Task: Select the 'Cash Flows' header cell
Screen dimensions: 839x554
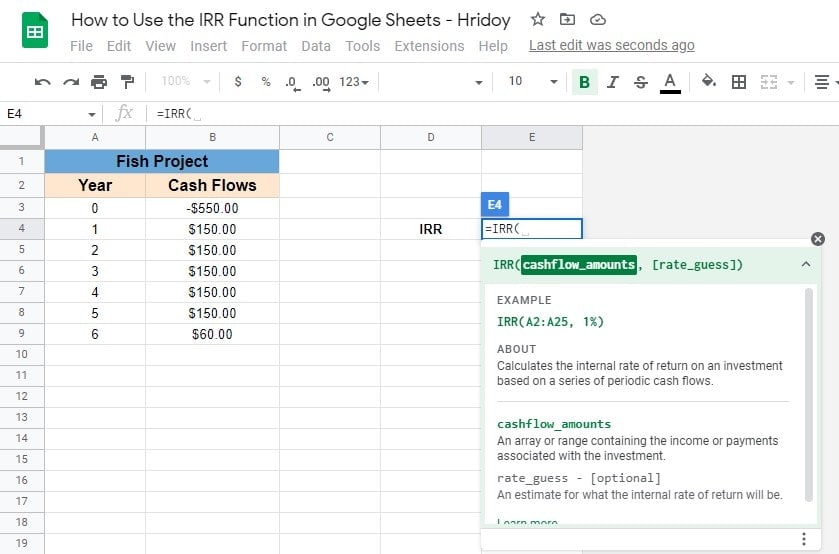Action: pos(212,185)
